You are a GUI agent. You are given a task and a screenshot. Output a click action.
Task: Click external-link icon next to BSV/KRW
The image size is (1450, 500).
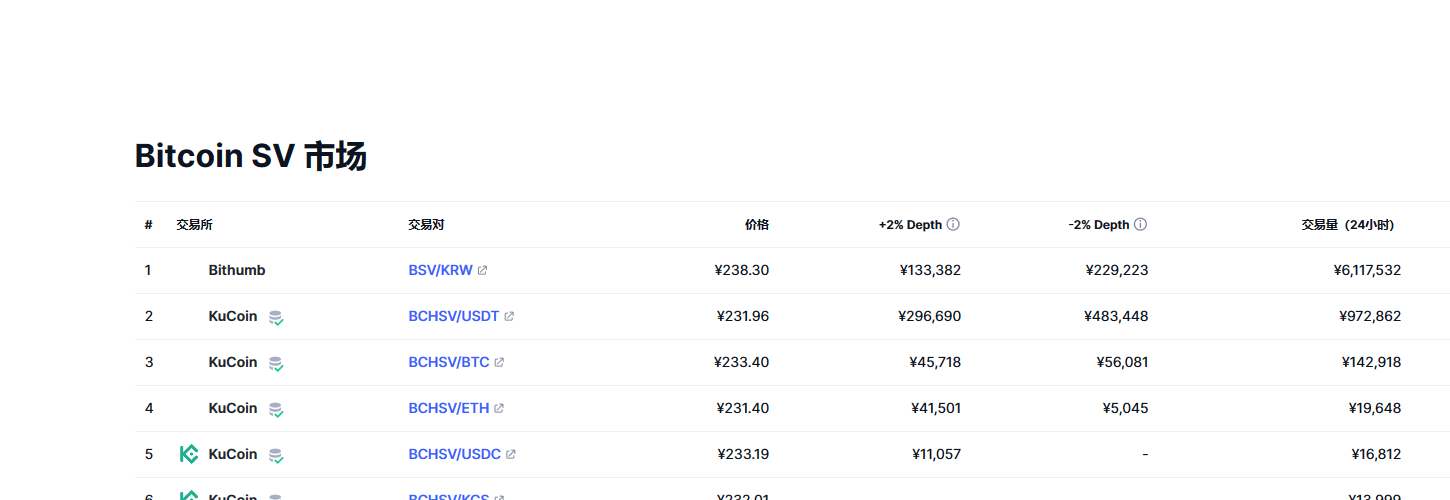[482, 270]
